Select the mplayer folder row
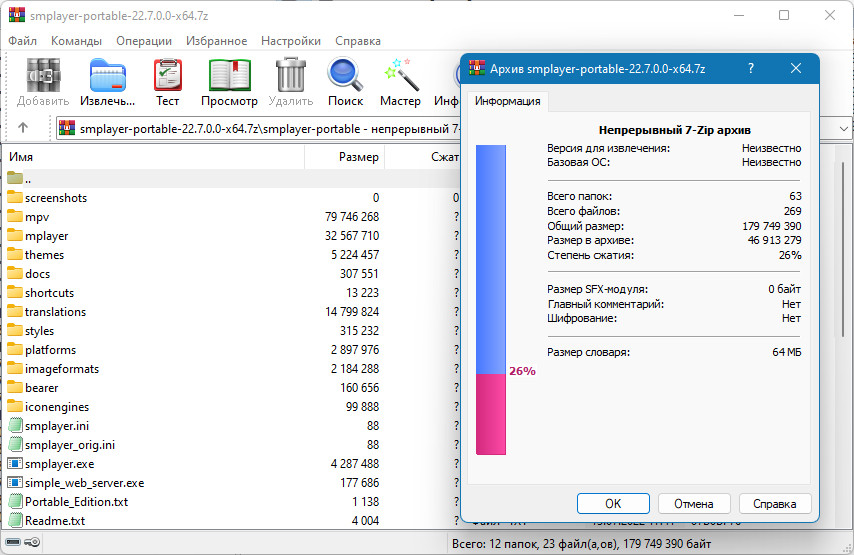The image size is (854, 555). pyautogui.click(x=231, y=235)
